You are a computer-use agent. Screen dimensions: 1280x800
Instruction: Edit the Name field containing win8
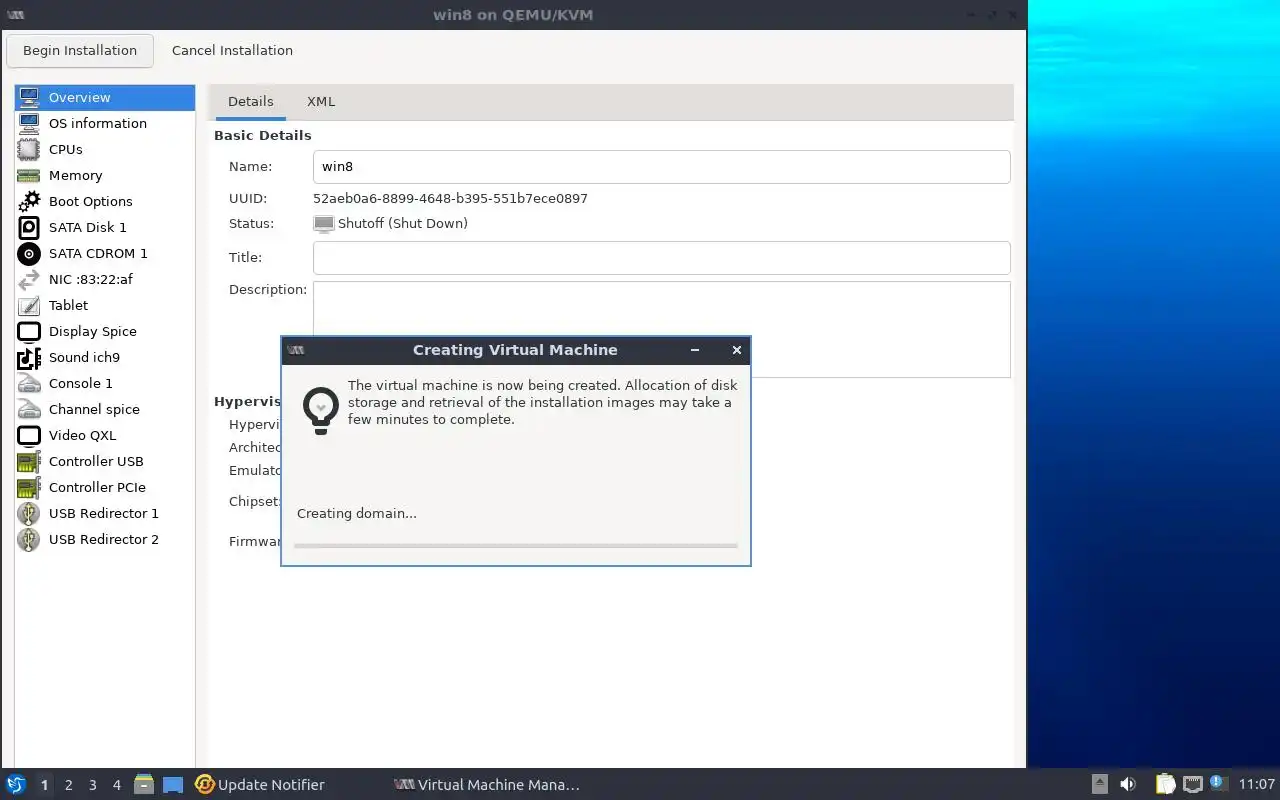pos(661,167)
